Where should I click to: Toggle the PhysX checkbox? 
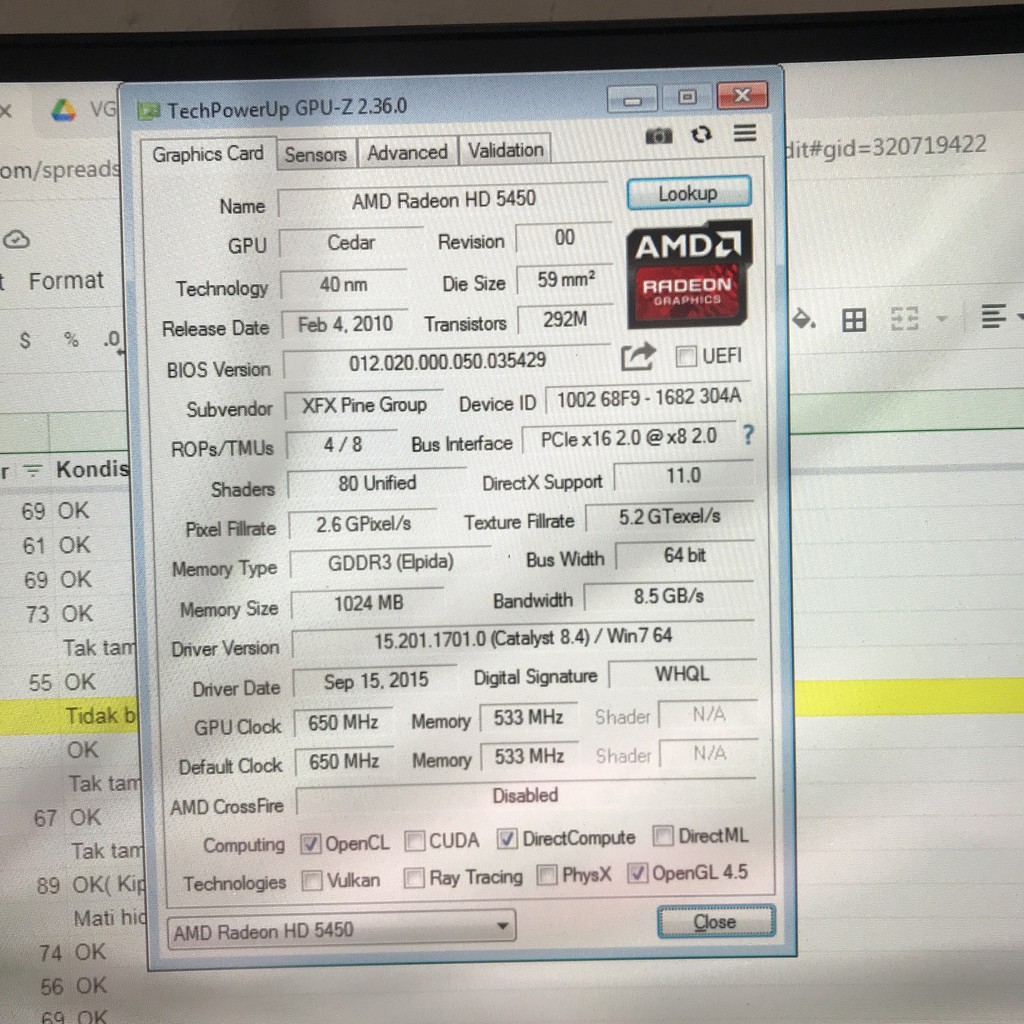[547, 875]
